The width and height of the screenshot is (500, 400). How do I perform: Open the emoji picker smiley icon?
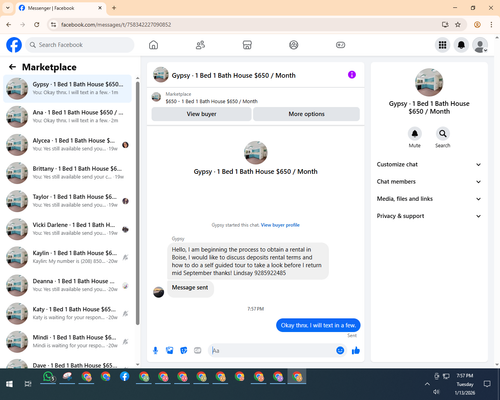[340, 350]
